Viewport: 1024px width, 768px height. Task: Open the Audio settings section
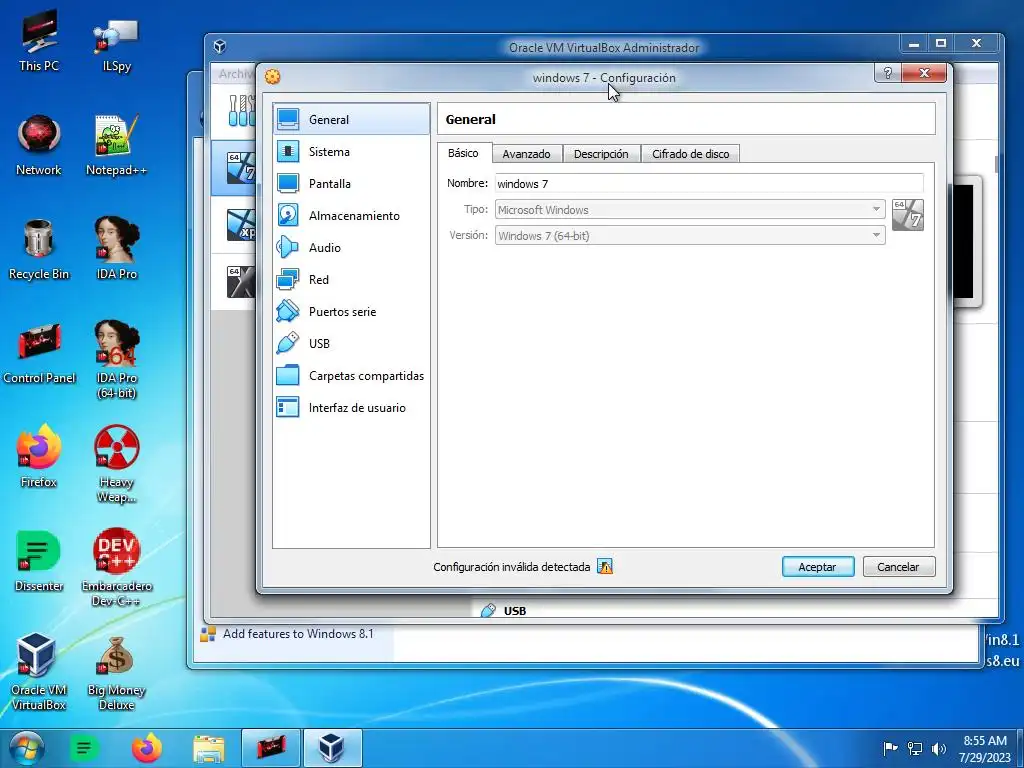[351, 248]
